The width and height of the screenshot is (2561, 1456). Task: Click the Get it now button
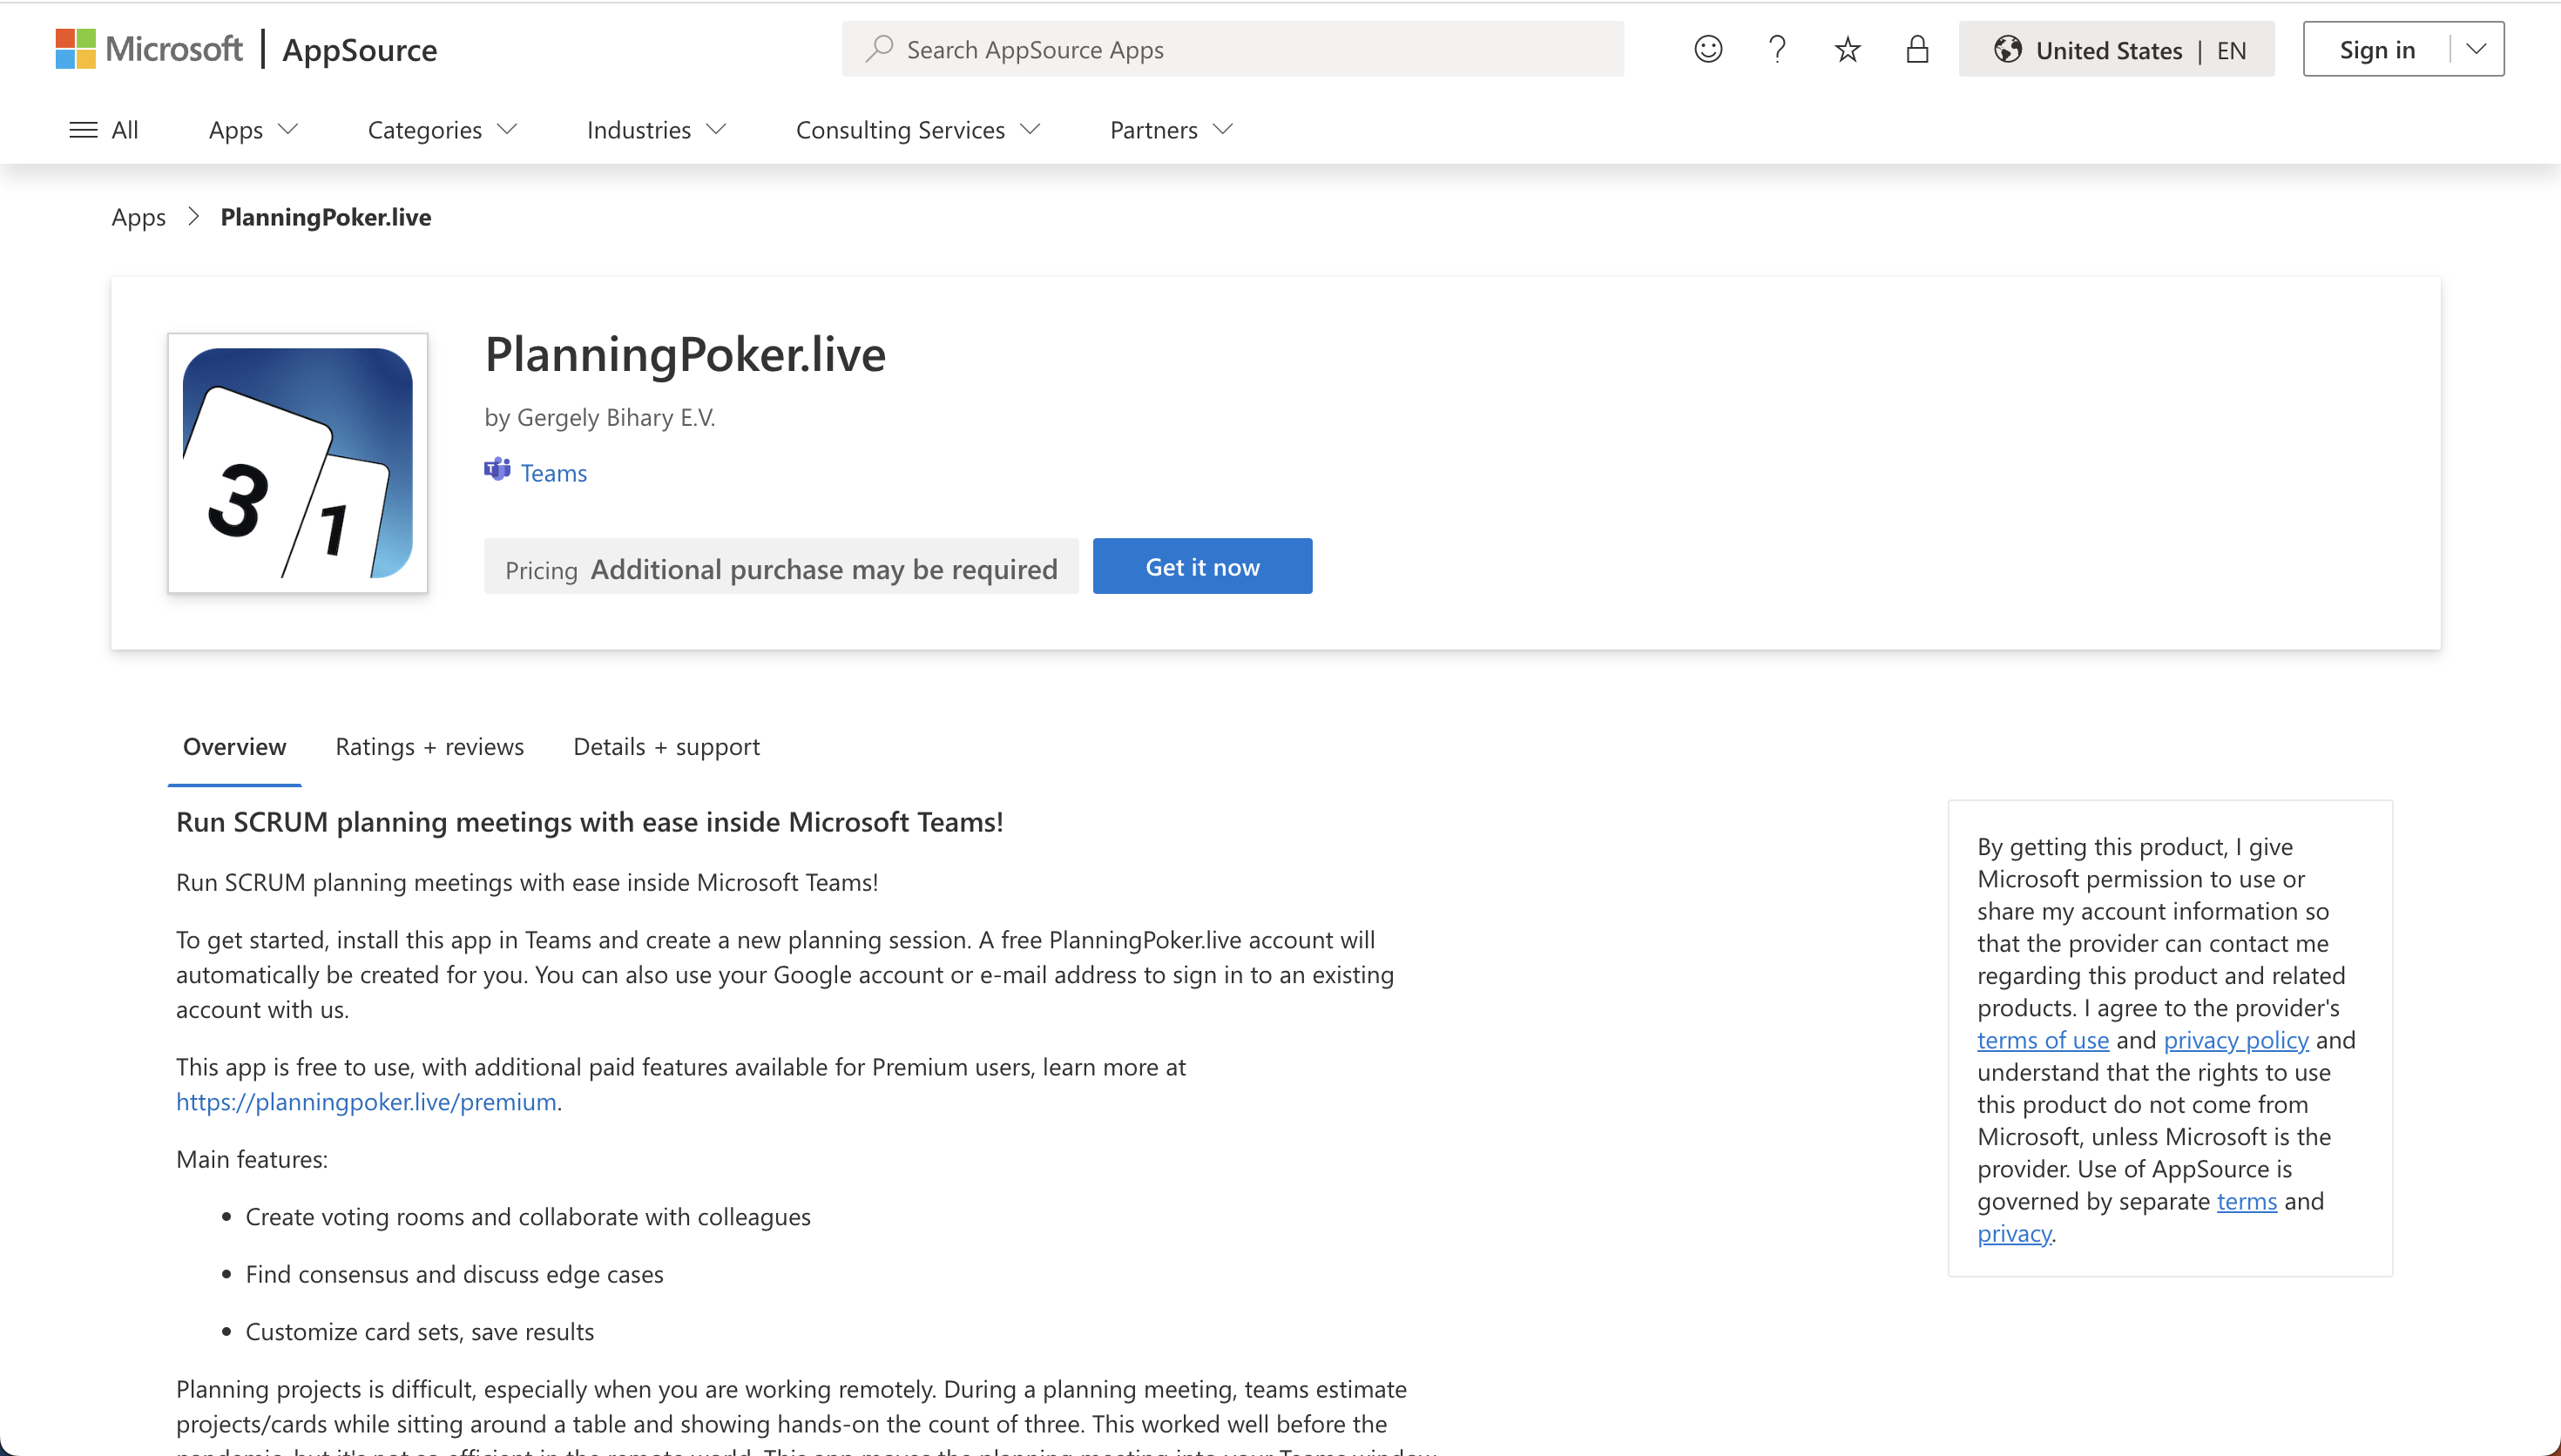1203,566
